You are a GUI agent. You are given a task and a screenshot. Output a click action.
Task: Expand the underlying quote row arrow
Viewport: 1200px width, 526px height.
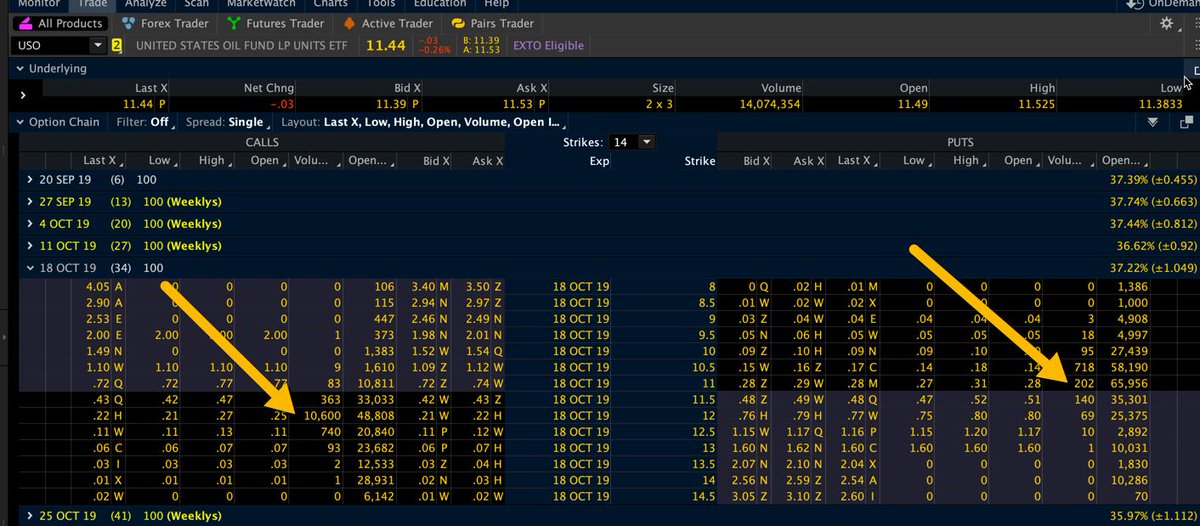coord(22,95)
